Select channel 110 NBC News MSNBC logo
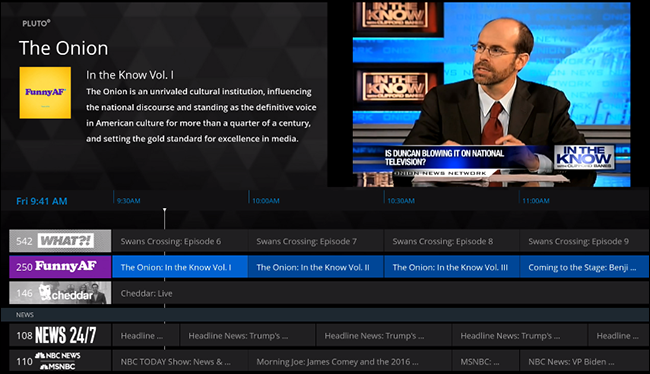This screenshot has width=650, height=374. tap(60, 361)
